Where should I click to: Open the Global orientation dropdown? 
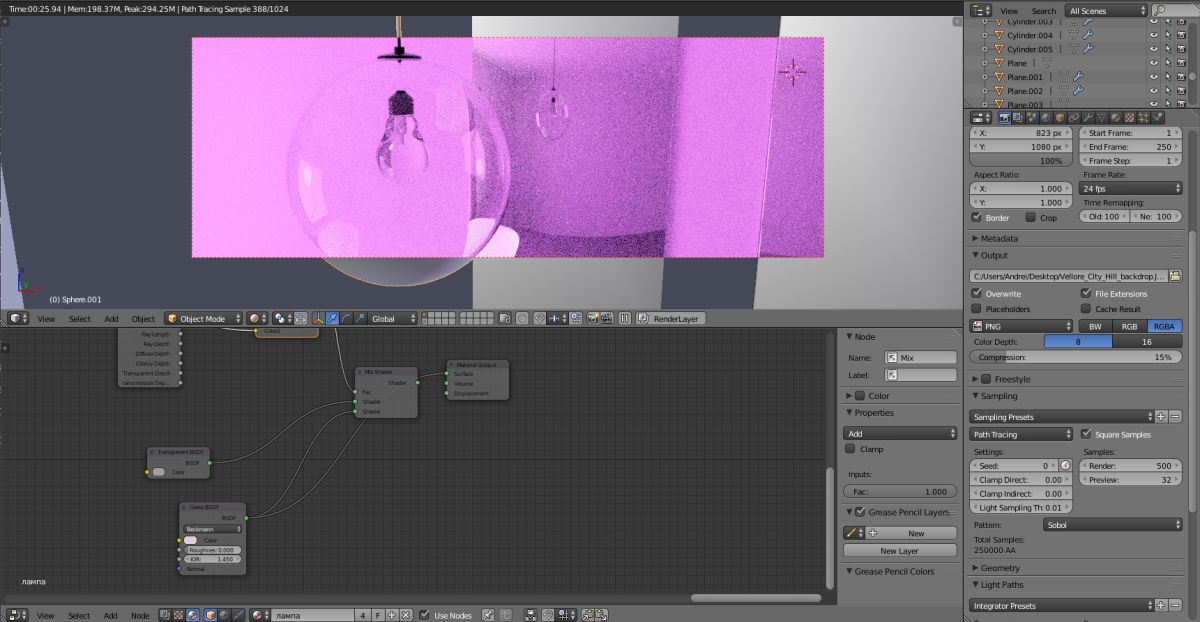click(392, 318)
